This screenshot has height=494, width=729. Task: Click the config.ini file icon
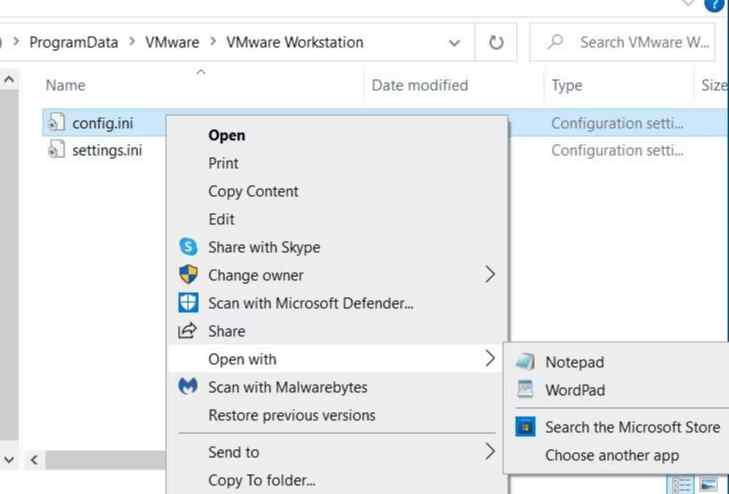pos(56,122)
